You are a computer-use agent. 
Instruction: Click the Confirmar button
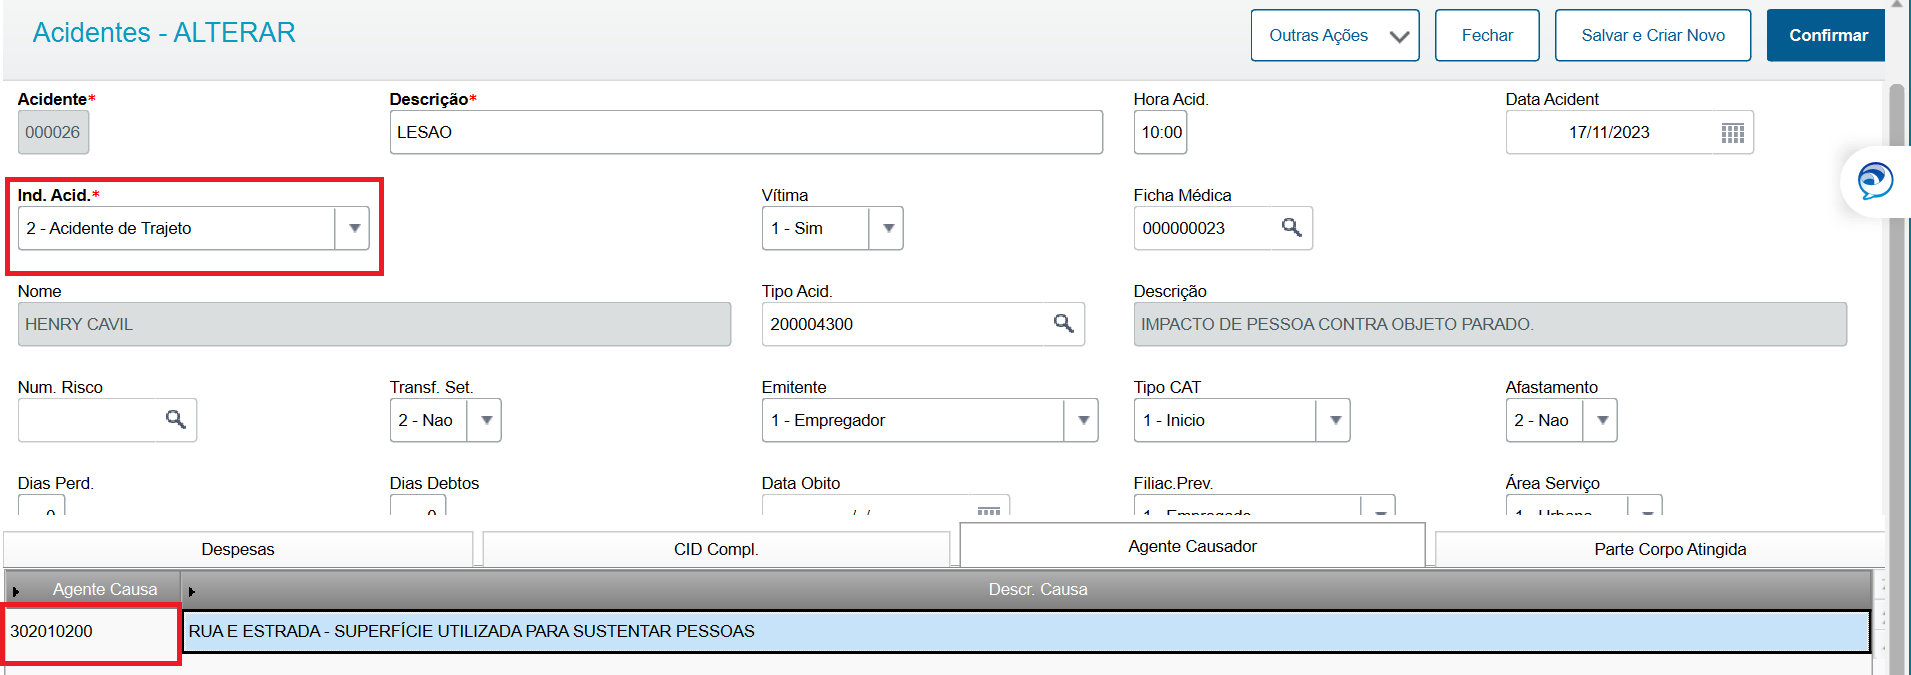(1827, 35)
